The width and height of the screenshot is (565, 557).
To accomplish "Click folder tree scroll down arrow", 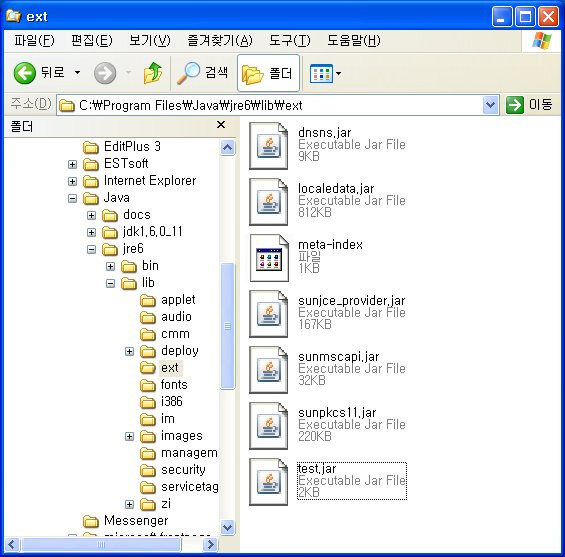I will [x=227, y=527].
